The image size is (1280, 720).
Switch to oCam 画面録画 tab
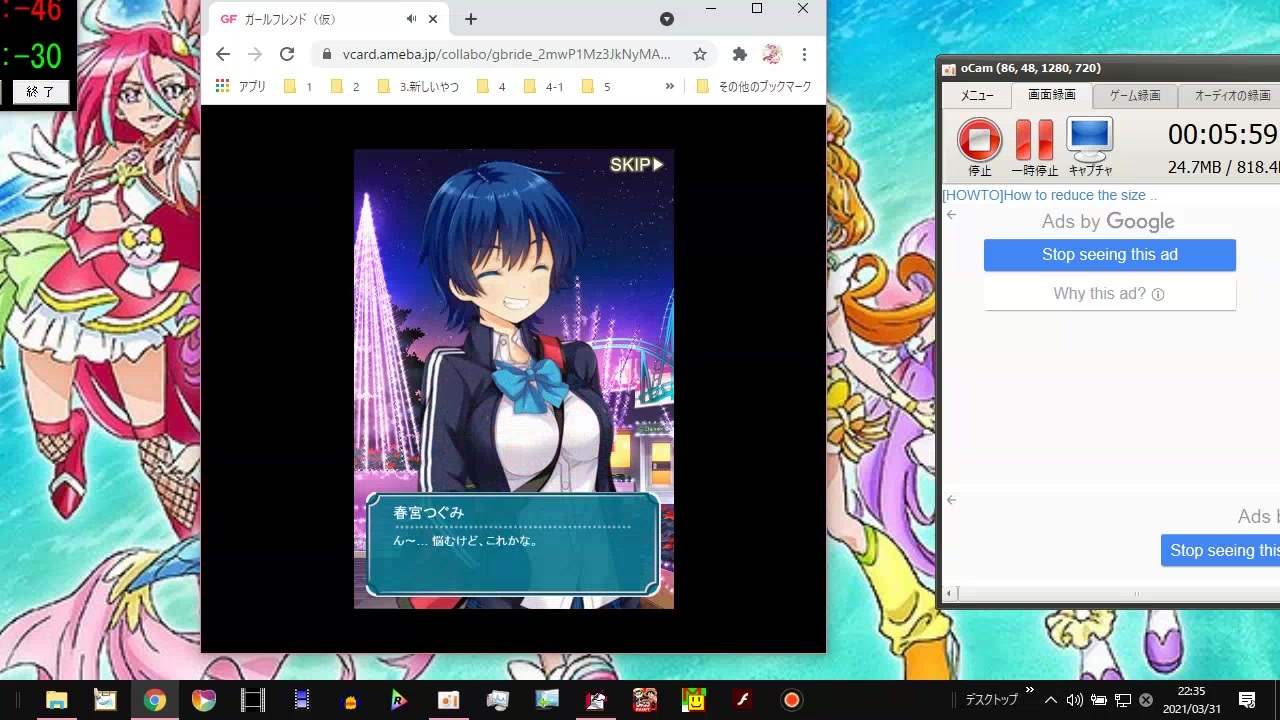coord(1052,95)
